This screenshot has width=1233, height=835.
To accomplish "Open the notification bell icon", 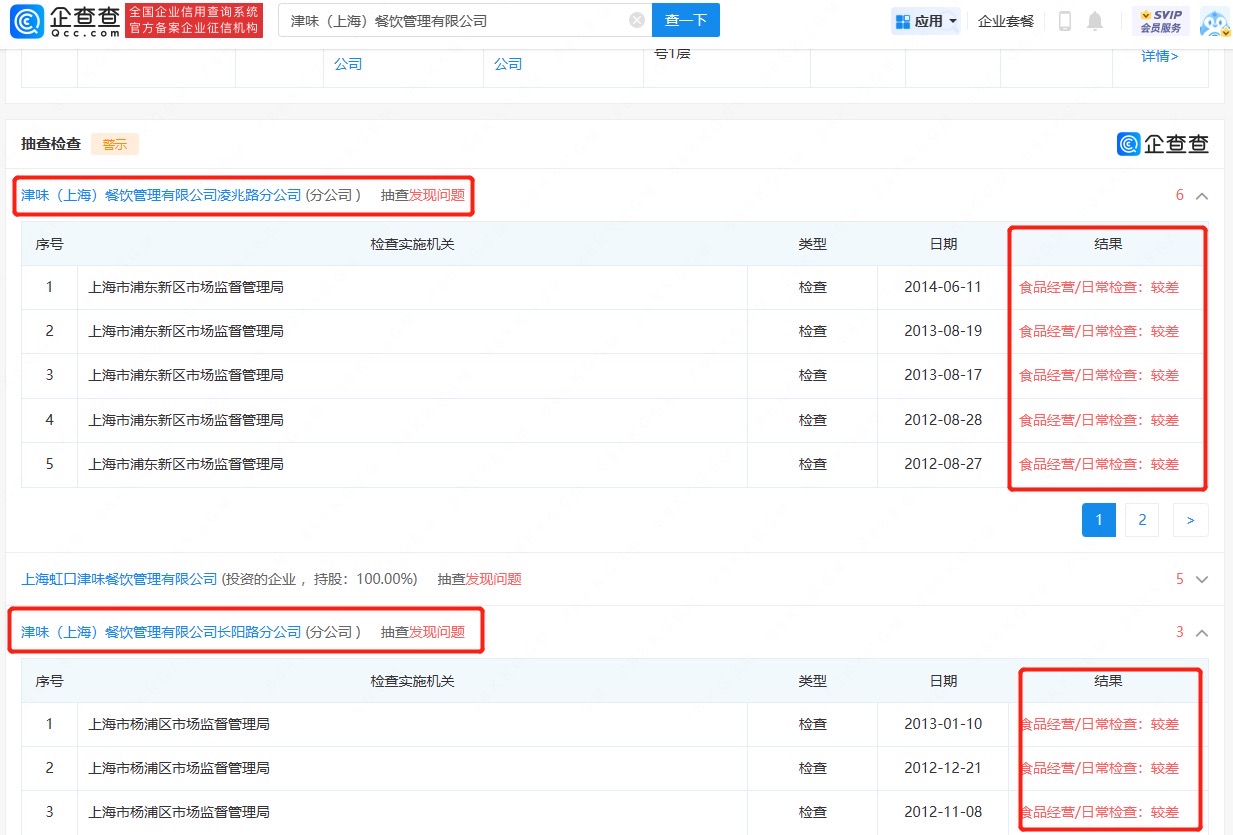I will [x=1096, y=21].
